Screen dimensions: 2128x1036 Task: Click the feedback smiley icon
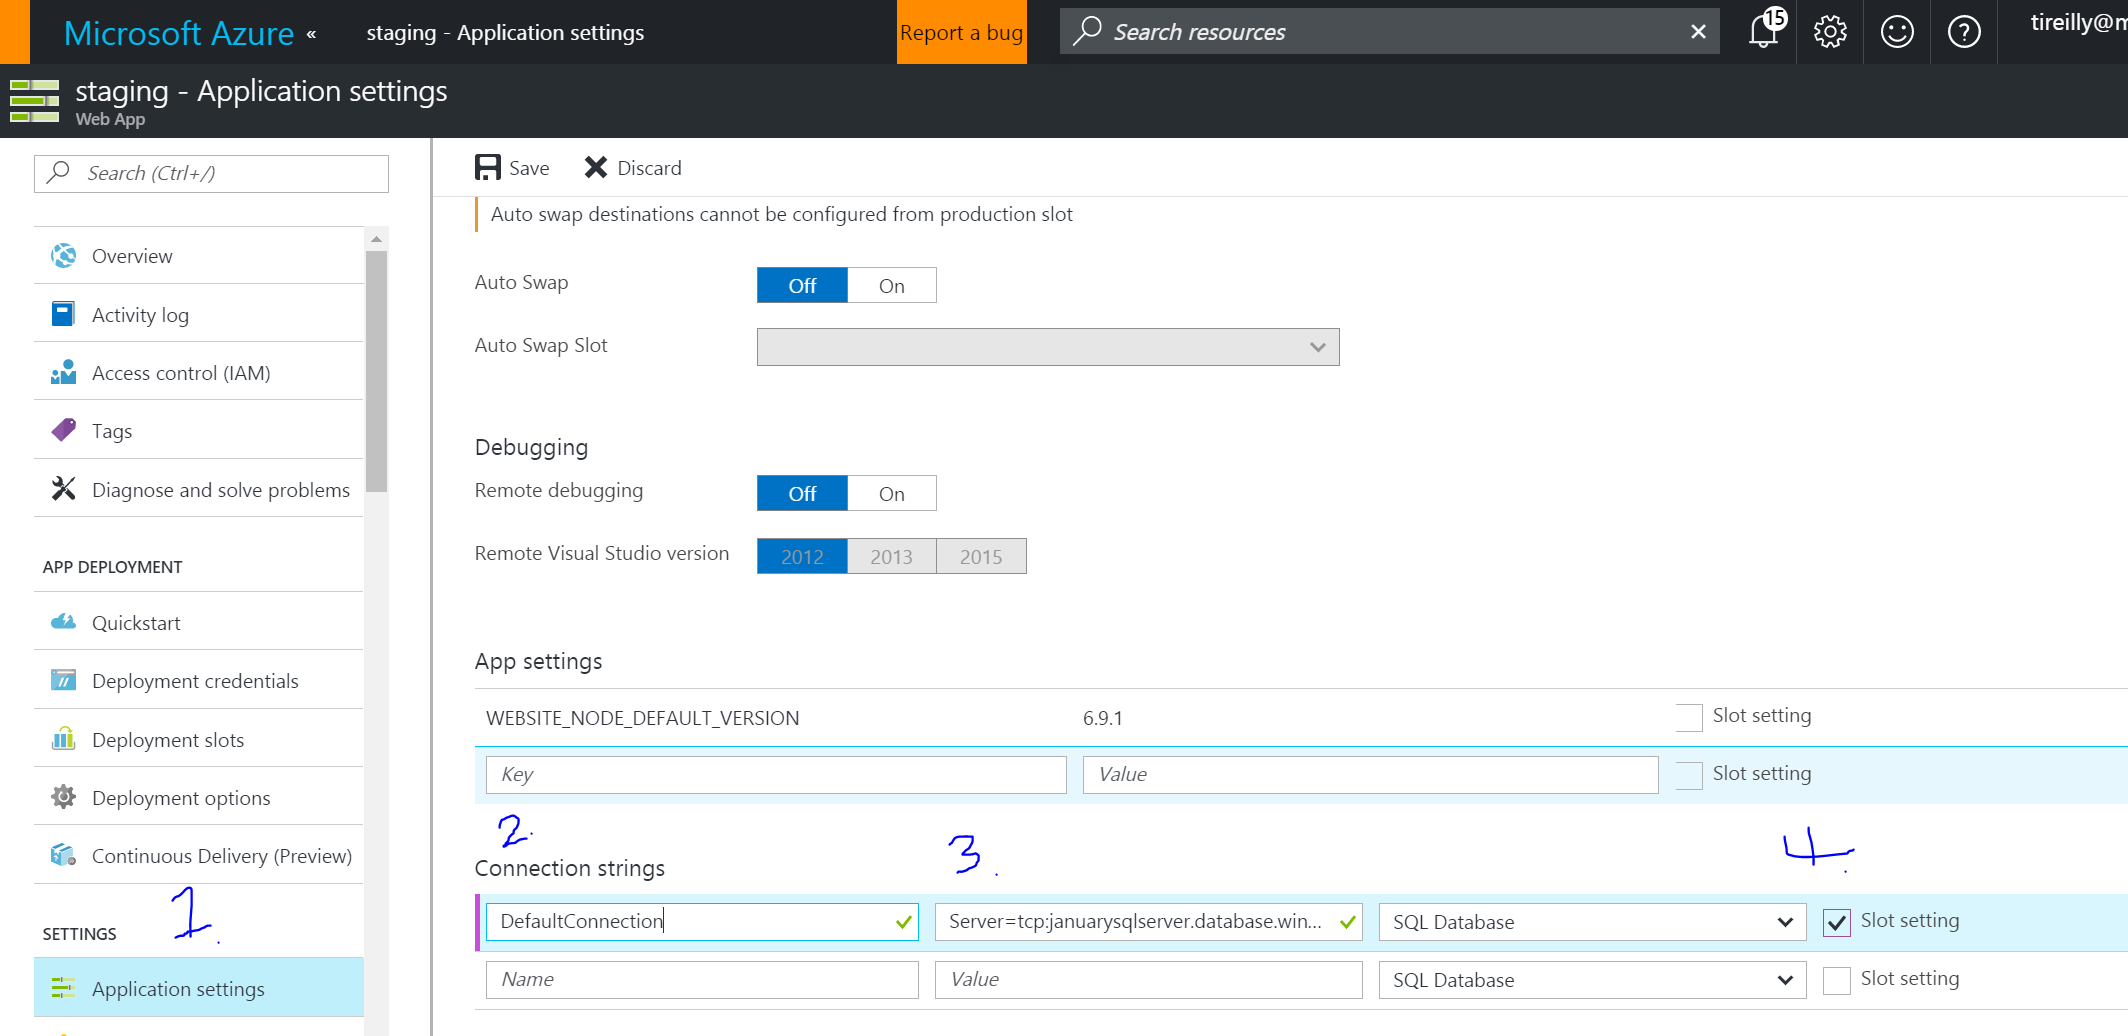tap(1897, 32)
